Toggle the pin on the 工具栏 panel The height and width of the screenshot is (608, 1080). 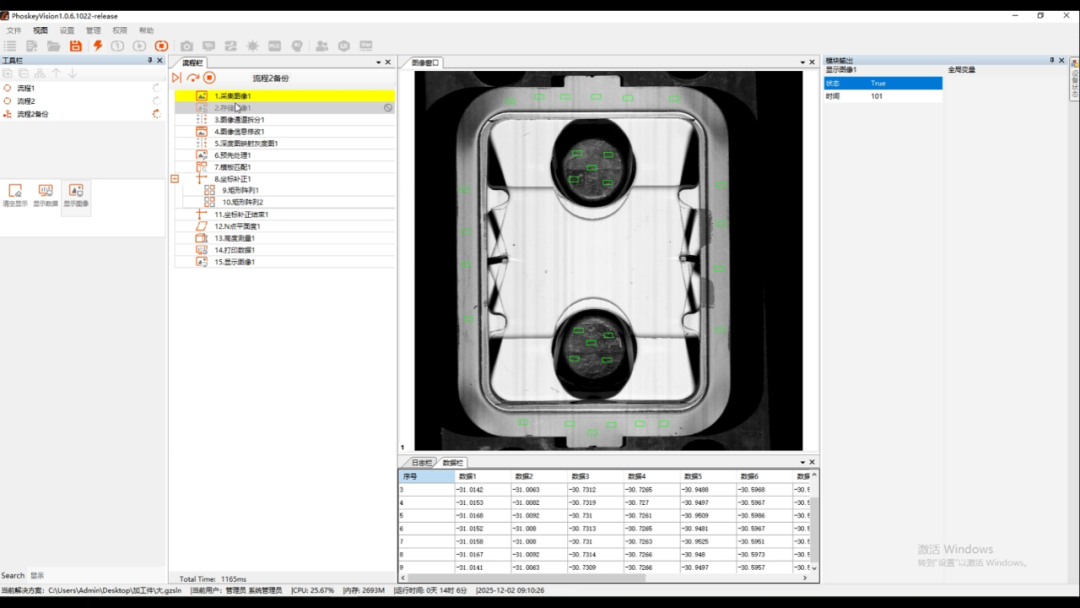pos(150,61)
